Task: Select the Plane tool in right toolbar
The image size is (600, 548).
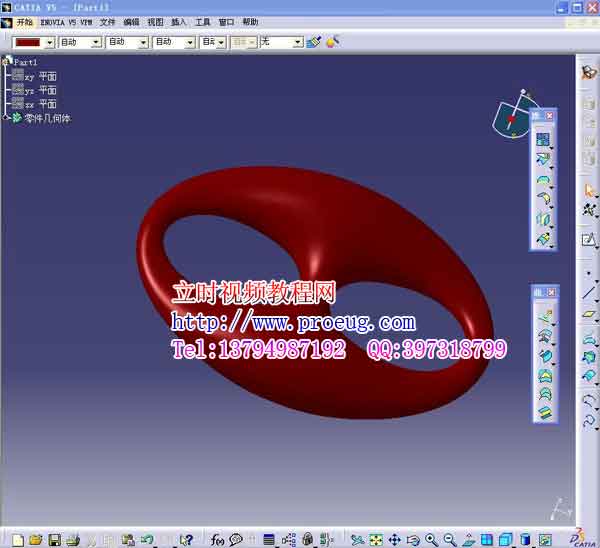Action: [589, 314]
